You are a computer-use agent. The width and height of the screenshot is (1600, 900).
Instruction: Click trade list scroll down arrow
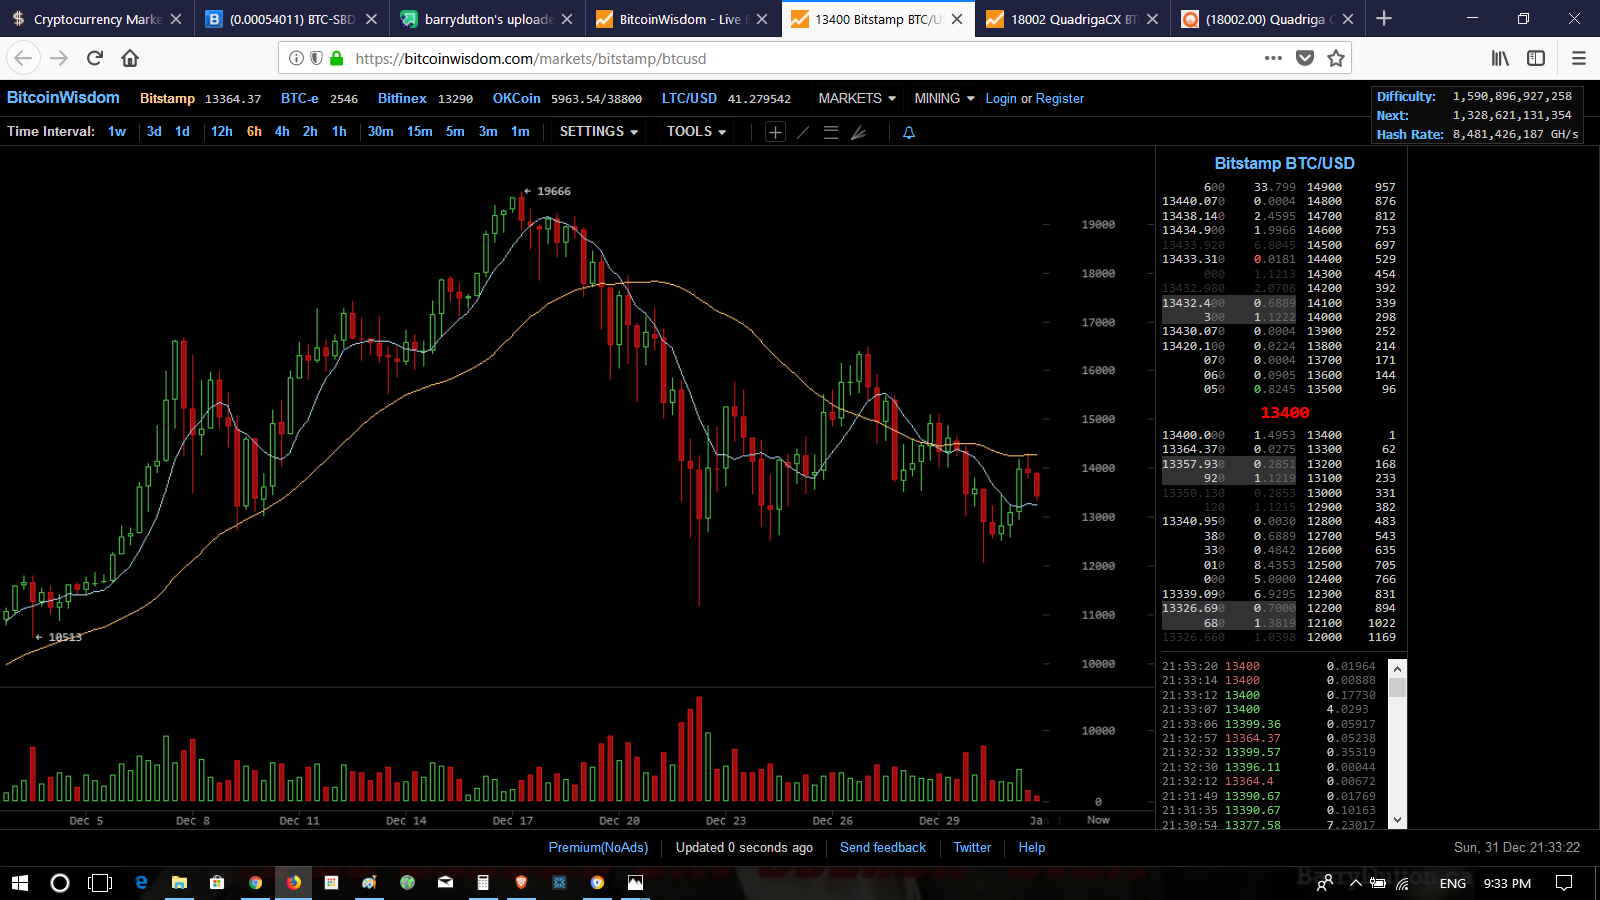1398,820
